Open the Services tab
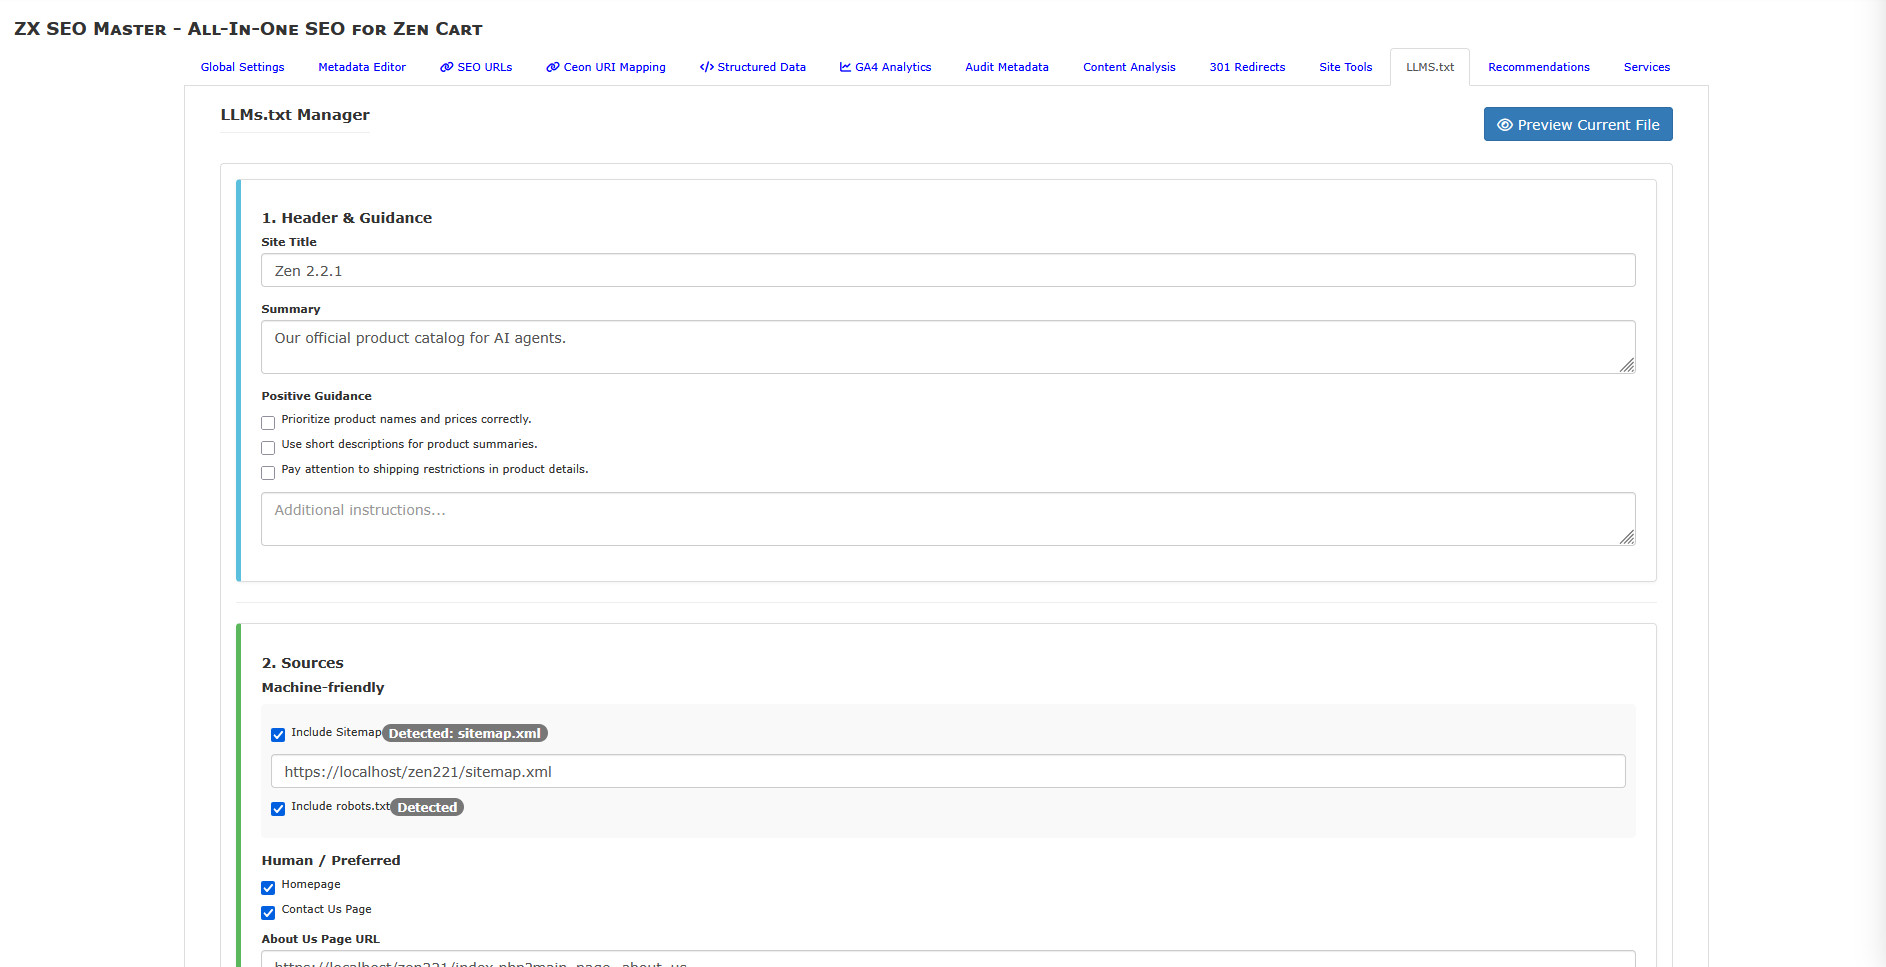Screen dimensions: 1886x967 click(1646, 67)
